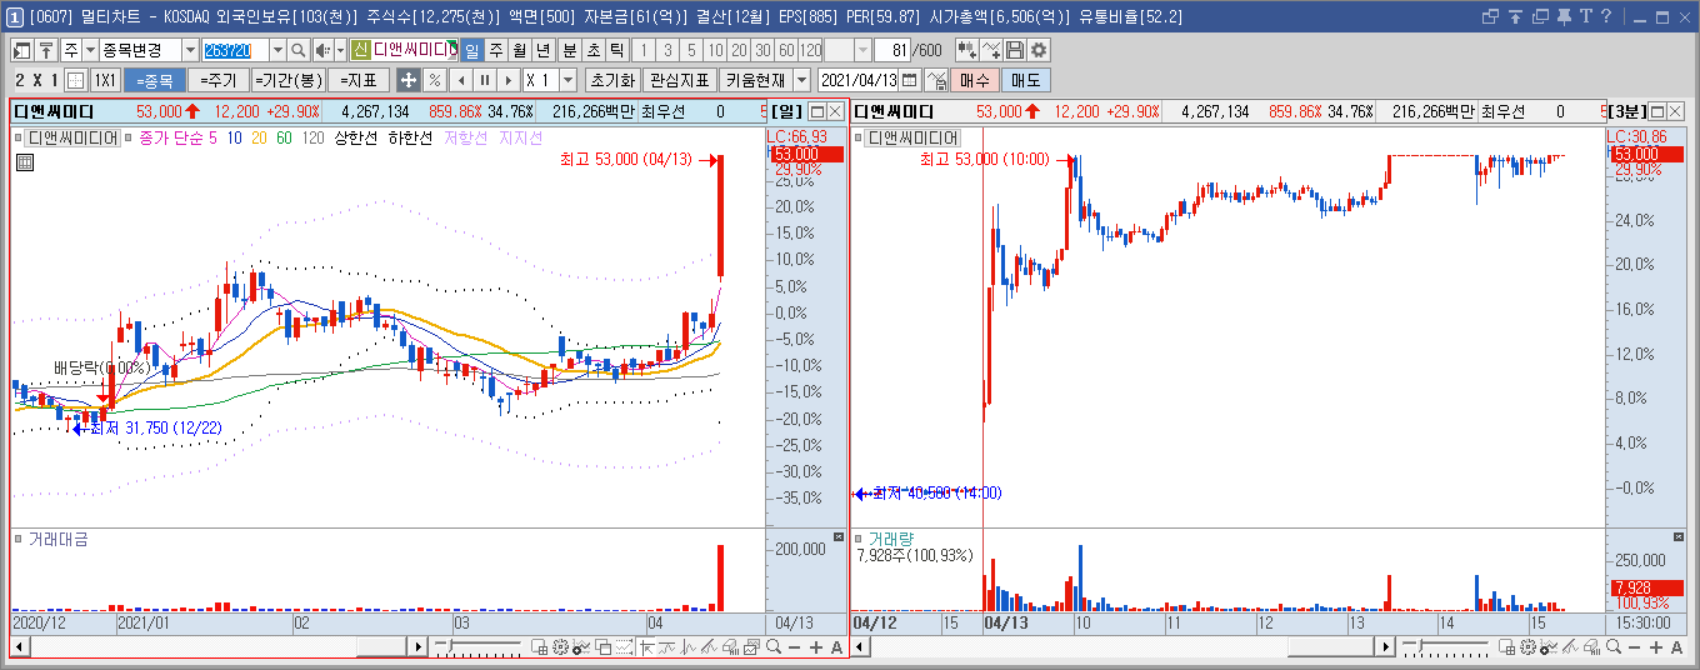The image size is (1700, 670).
Task: Click the 키움현재 button
Action: click(755, 80)
